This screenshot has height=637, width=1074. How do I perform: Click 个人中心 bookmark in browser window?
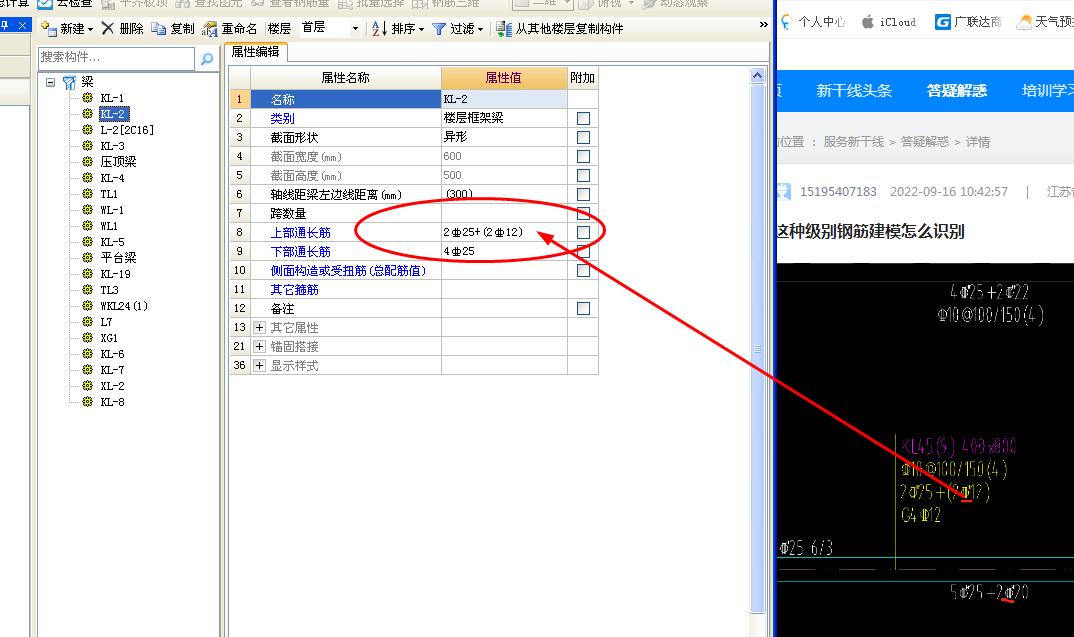pyautogui.click(x=812, y=22)
